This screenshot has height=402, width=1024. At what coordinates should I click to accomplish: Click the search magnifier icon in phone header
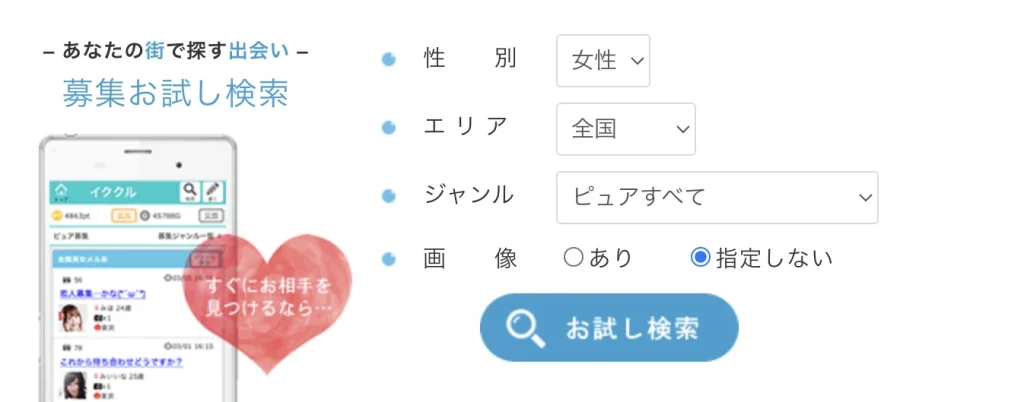[x=189, y=191]
